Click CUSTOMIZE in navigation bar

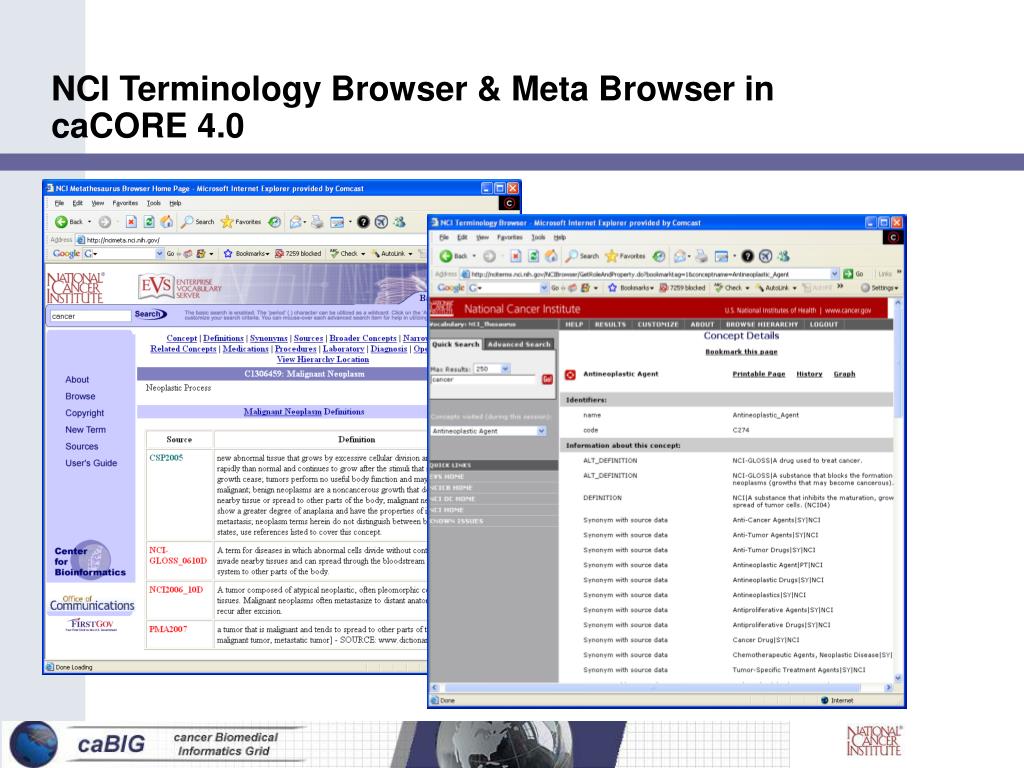coord(658,324)
